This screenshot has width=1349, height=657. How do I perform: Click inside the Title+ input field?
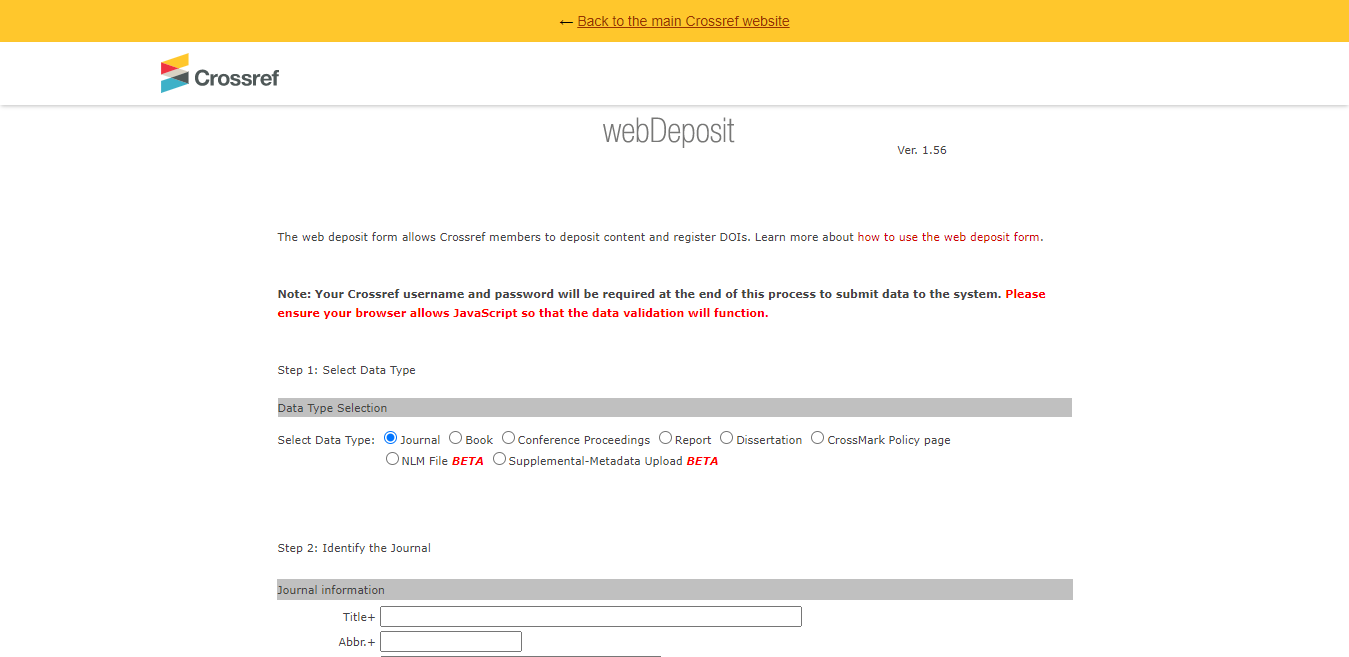(x=590, y=616)
